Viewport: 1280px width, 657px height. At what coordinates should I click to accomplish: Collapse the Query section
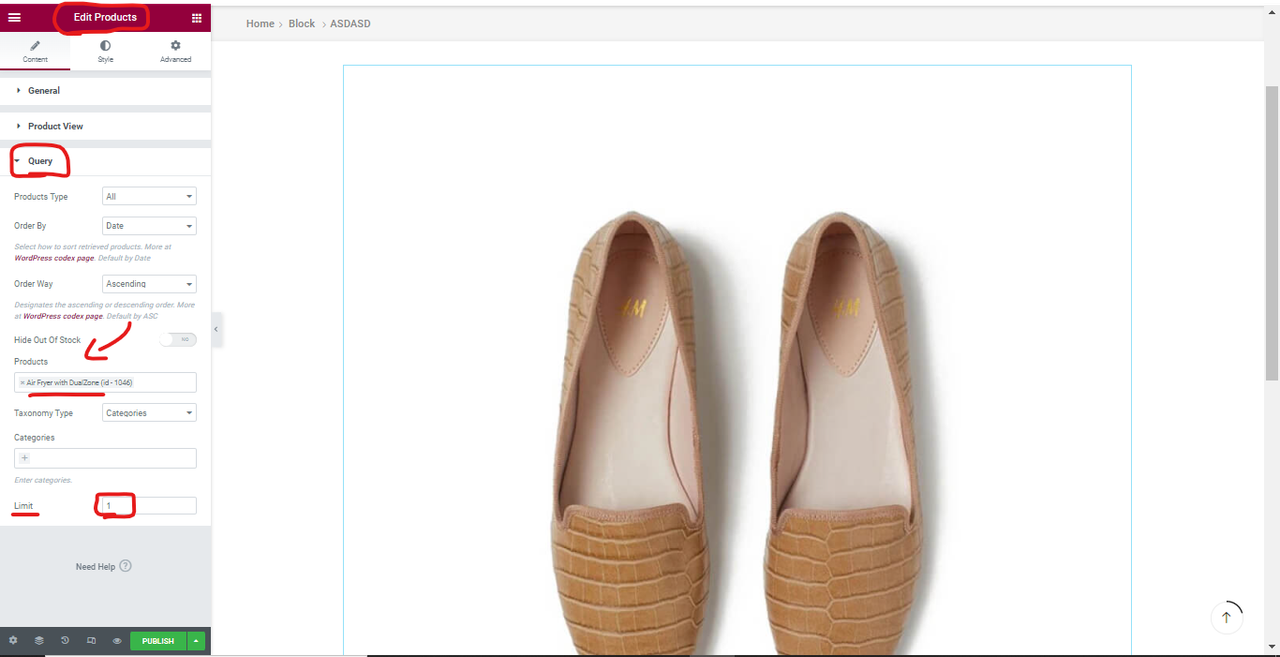click(x=105, y=161)
